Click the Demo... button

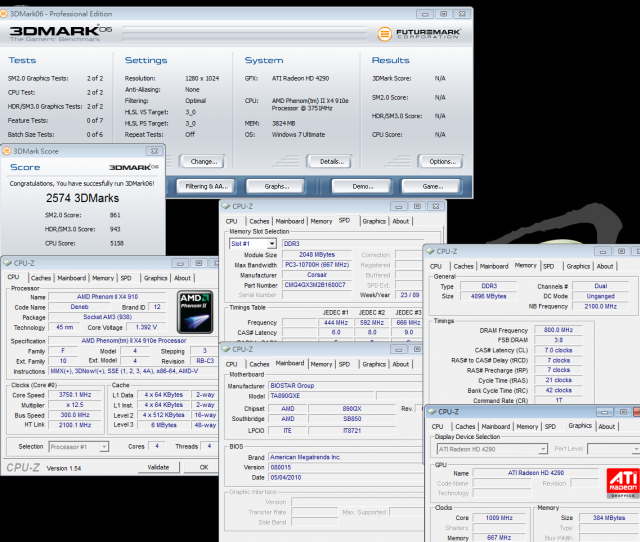point(362,187)
